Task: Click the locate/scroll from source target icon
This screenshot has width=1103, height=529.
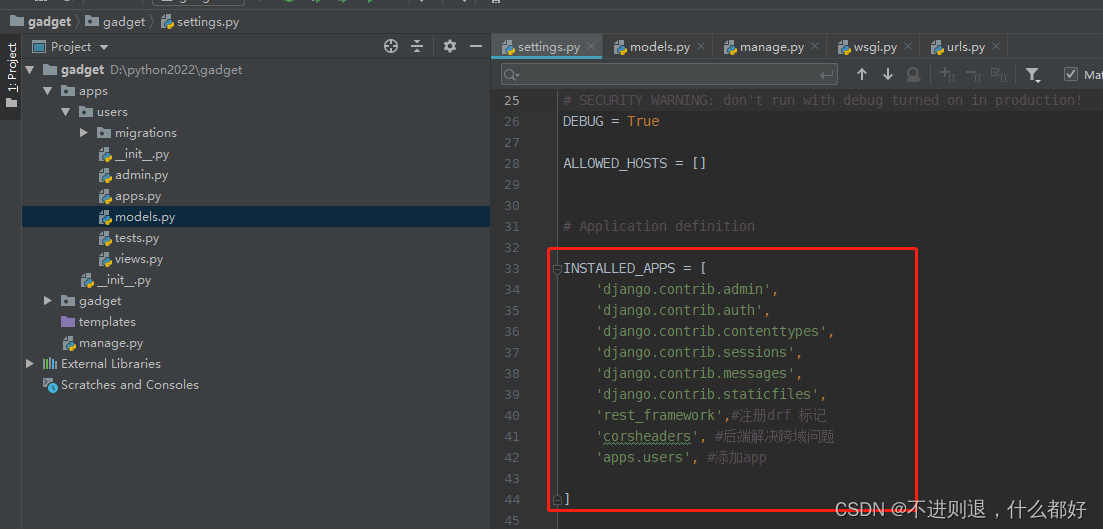Action: (391, 46)
